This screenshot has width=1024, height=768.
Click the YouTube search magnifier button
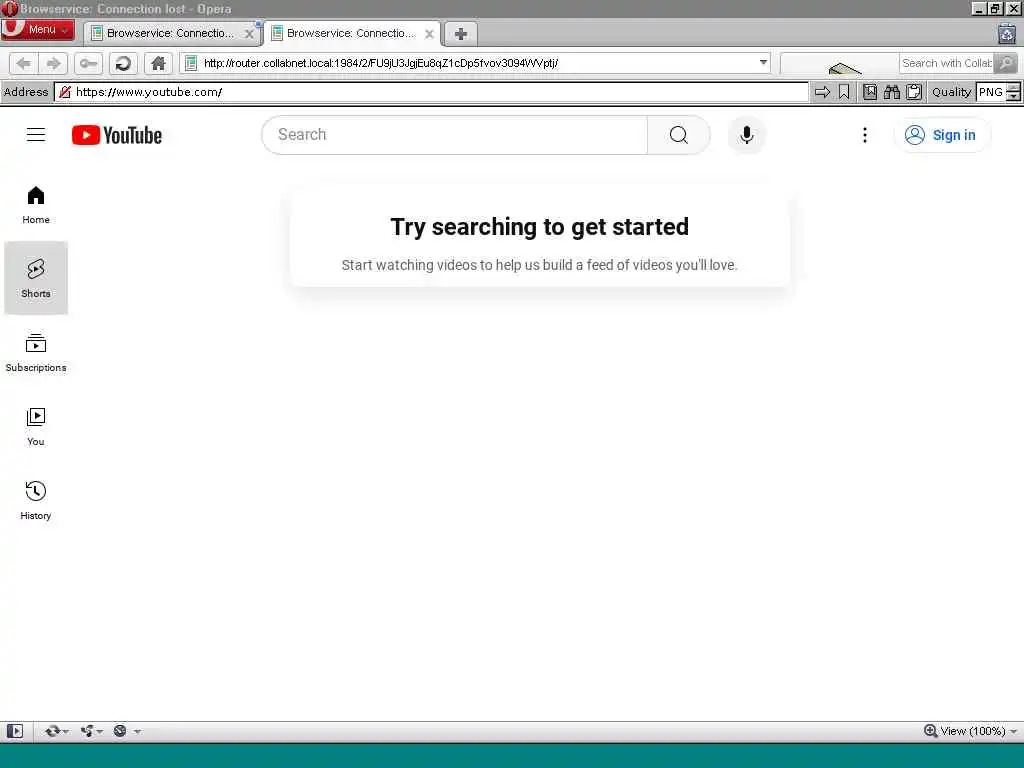(679, 135)
